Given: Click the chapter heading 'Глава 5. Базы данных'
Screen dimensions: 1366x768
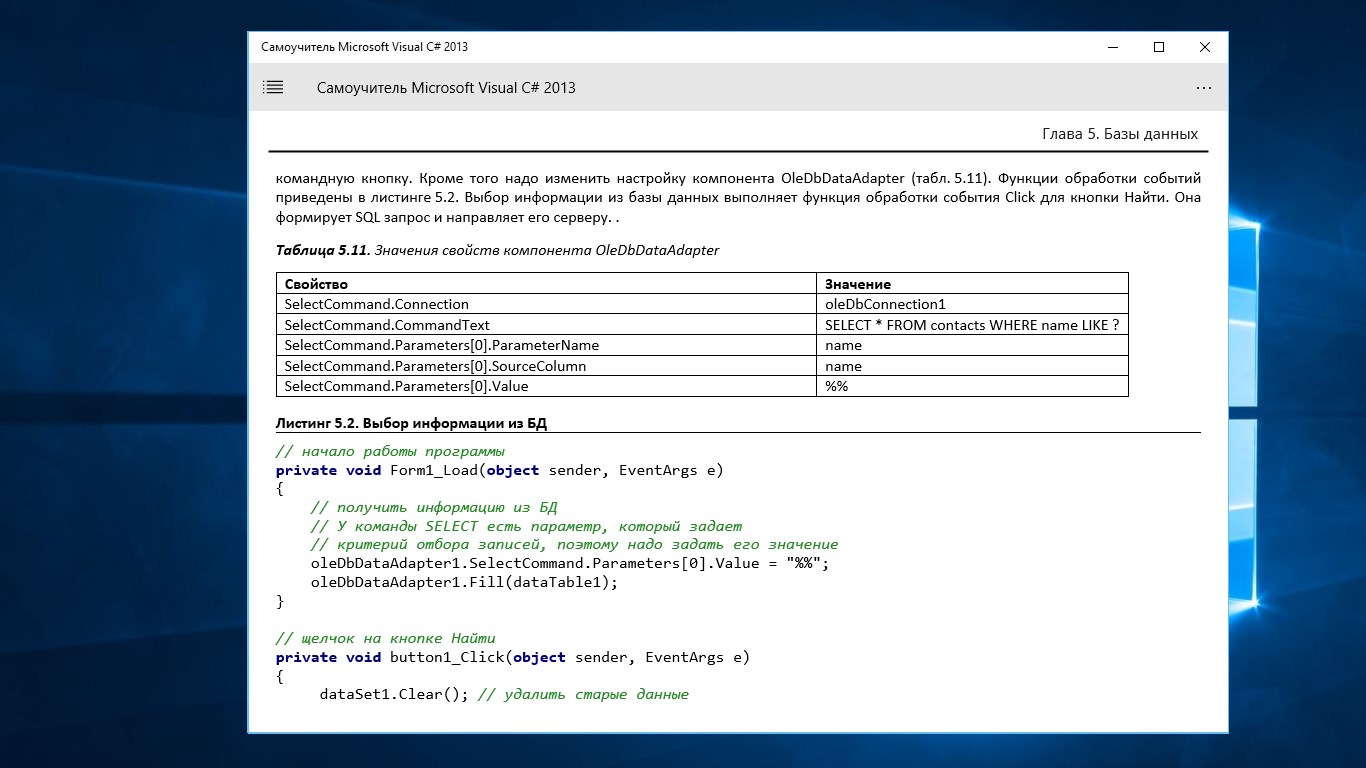Looking at the screenshot, I should click(1120, 134).
